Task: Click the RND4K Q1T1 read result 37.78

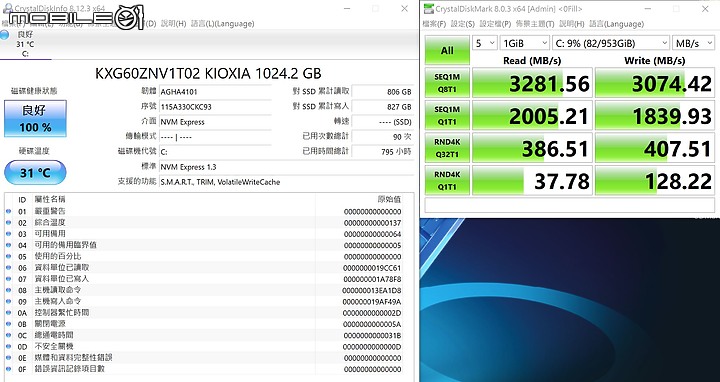Action: click(x=532, y=180)
